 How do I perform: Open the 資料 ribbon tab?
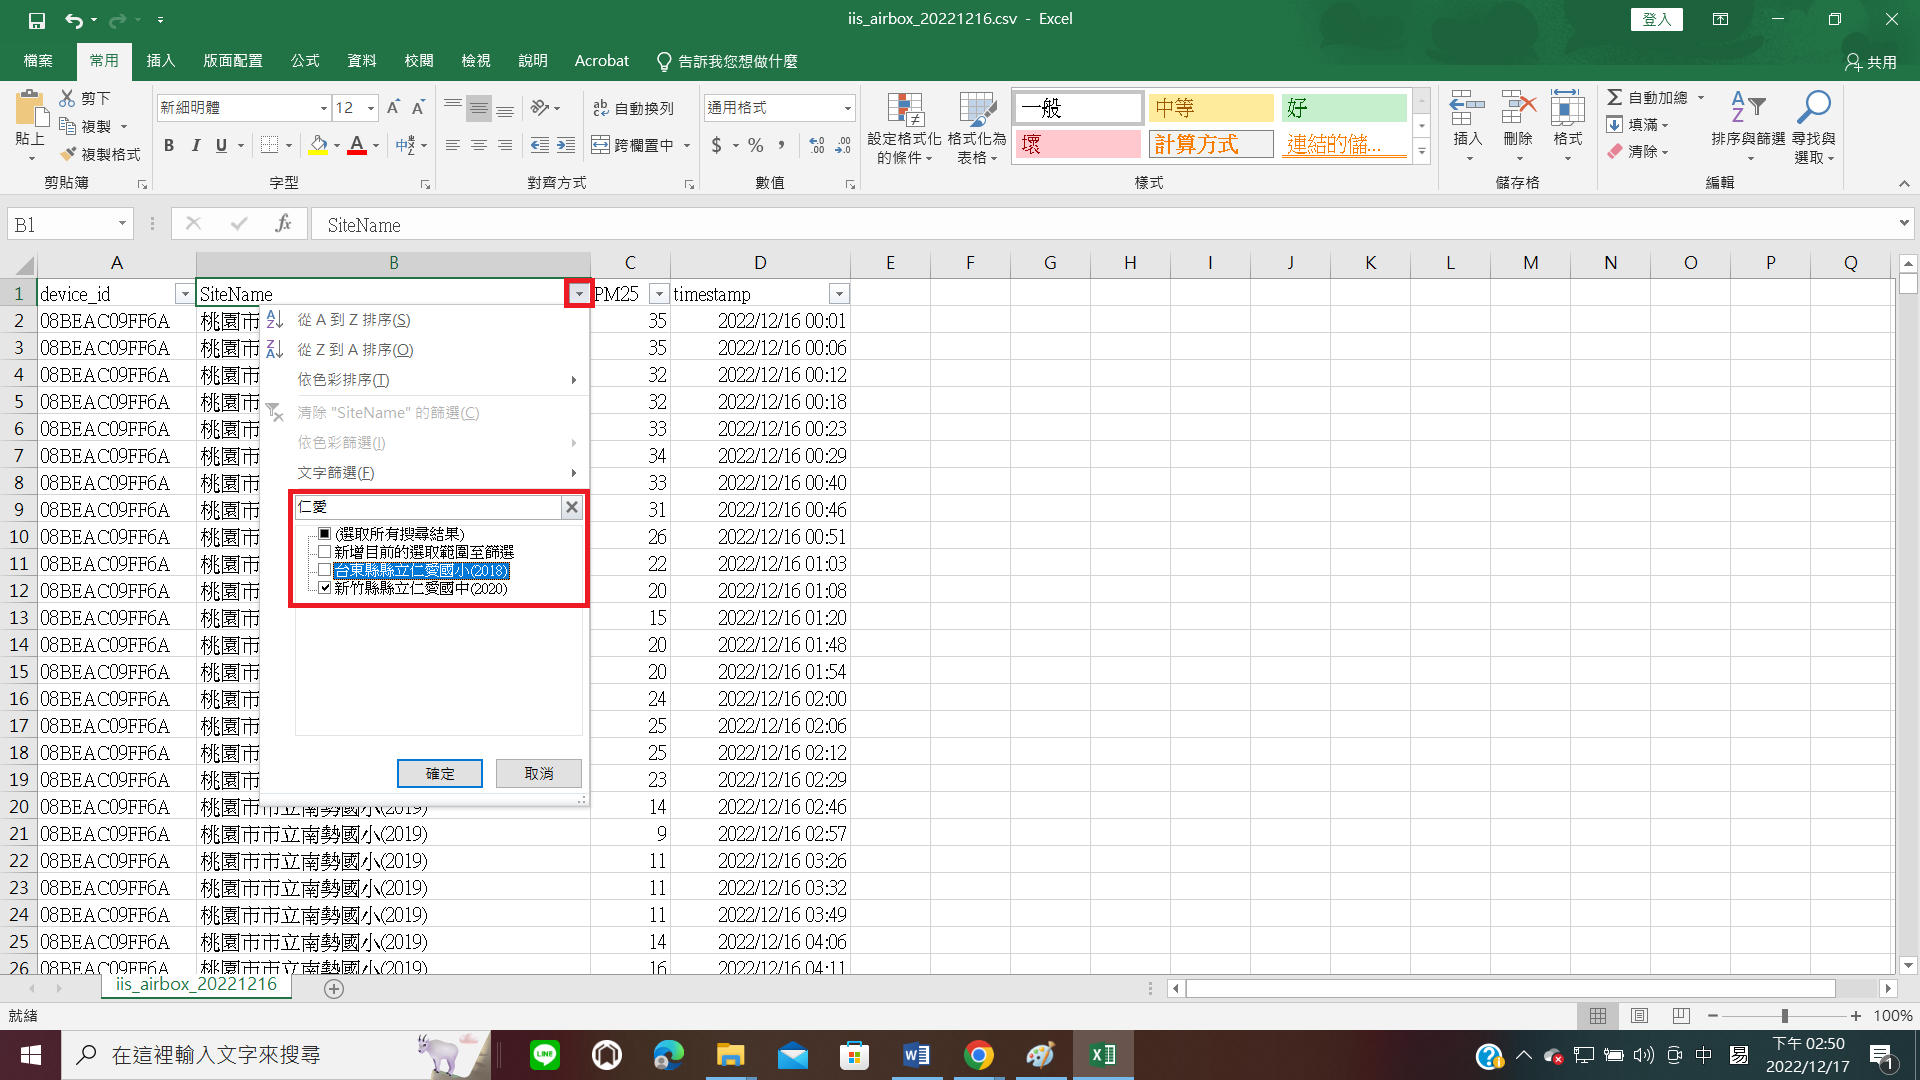361,61
